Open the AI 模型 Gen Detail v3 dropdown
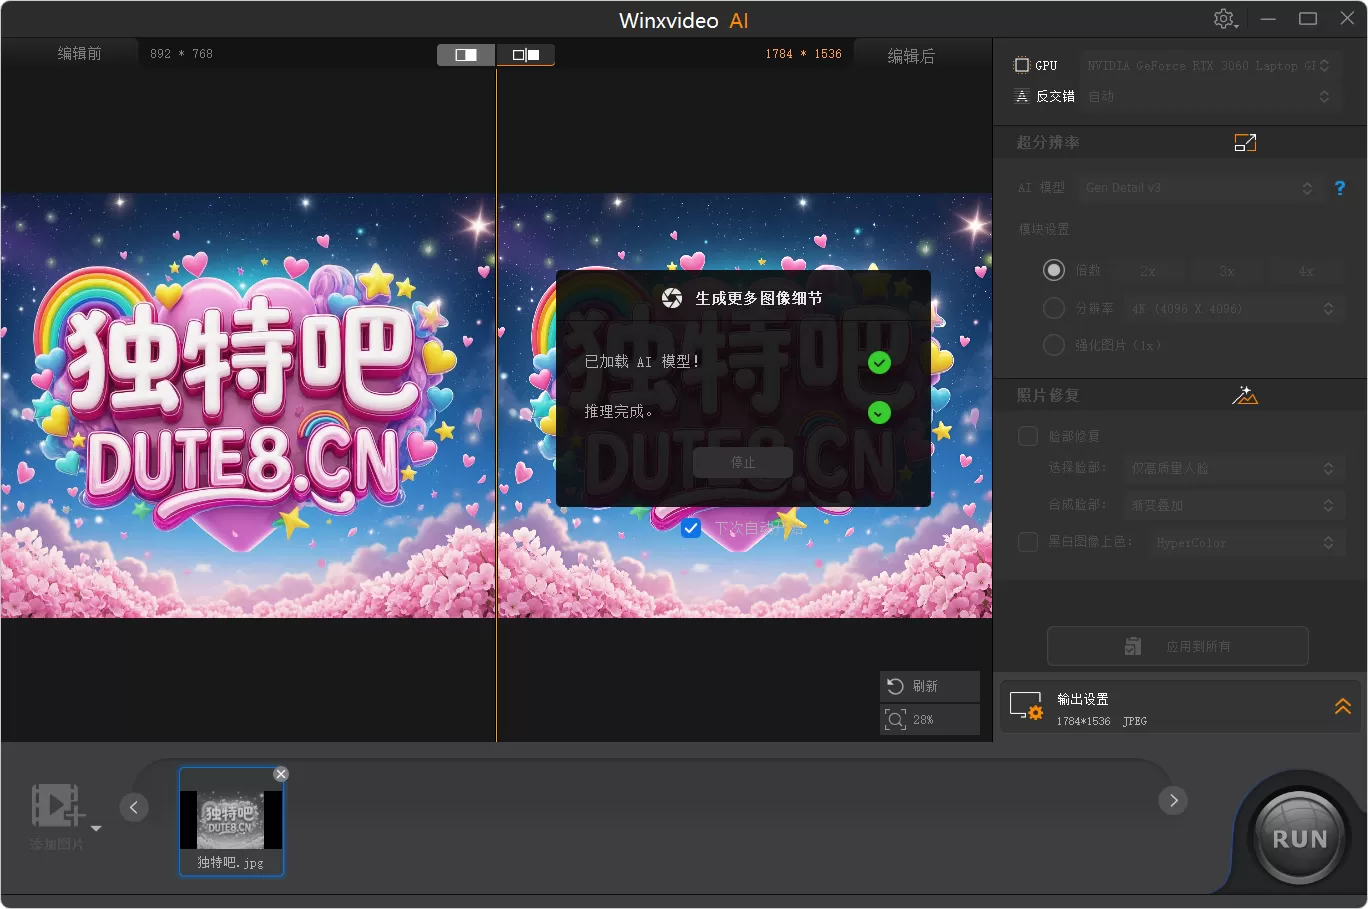This screenshot has height=909, width=1368. tap(1200, 188)
